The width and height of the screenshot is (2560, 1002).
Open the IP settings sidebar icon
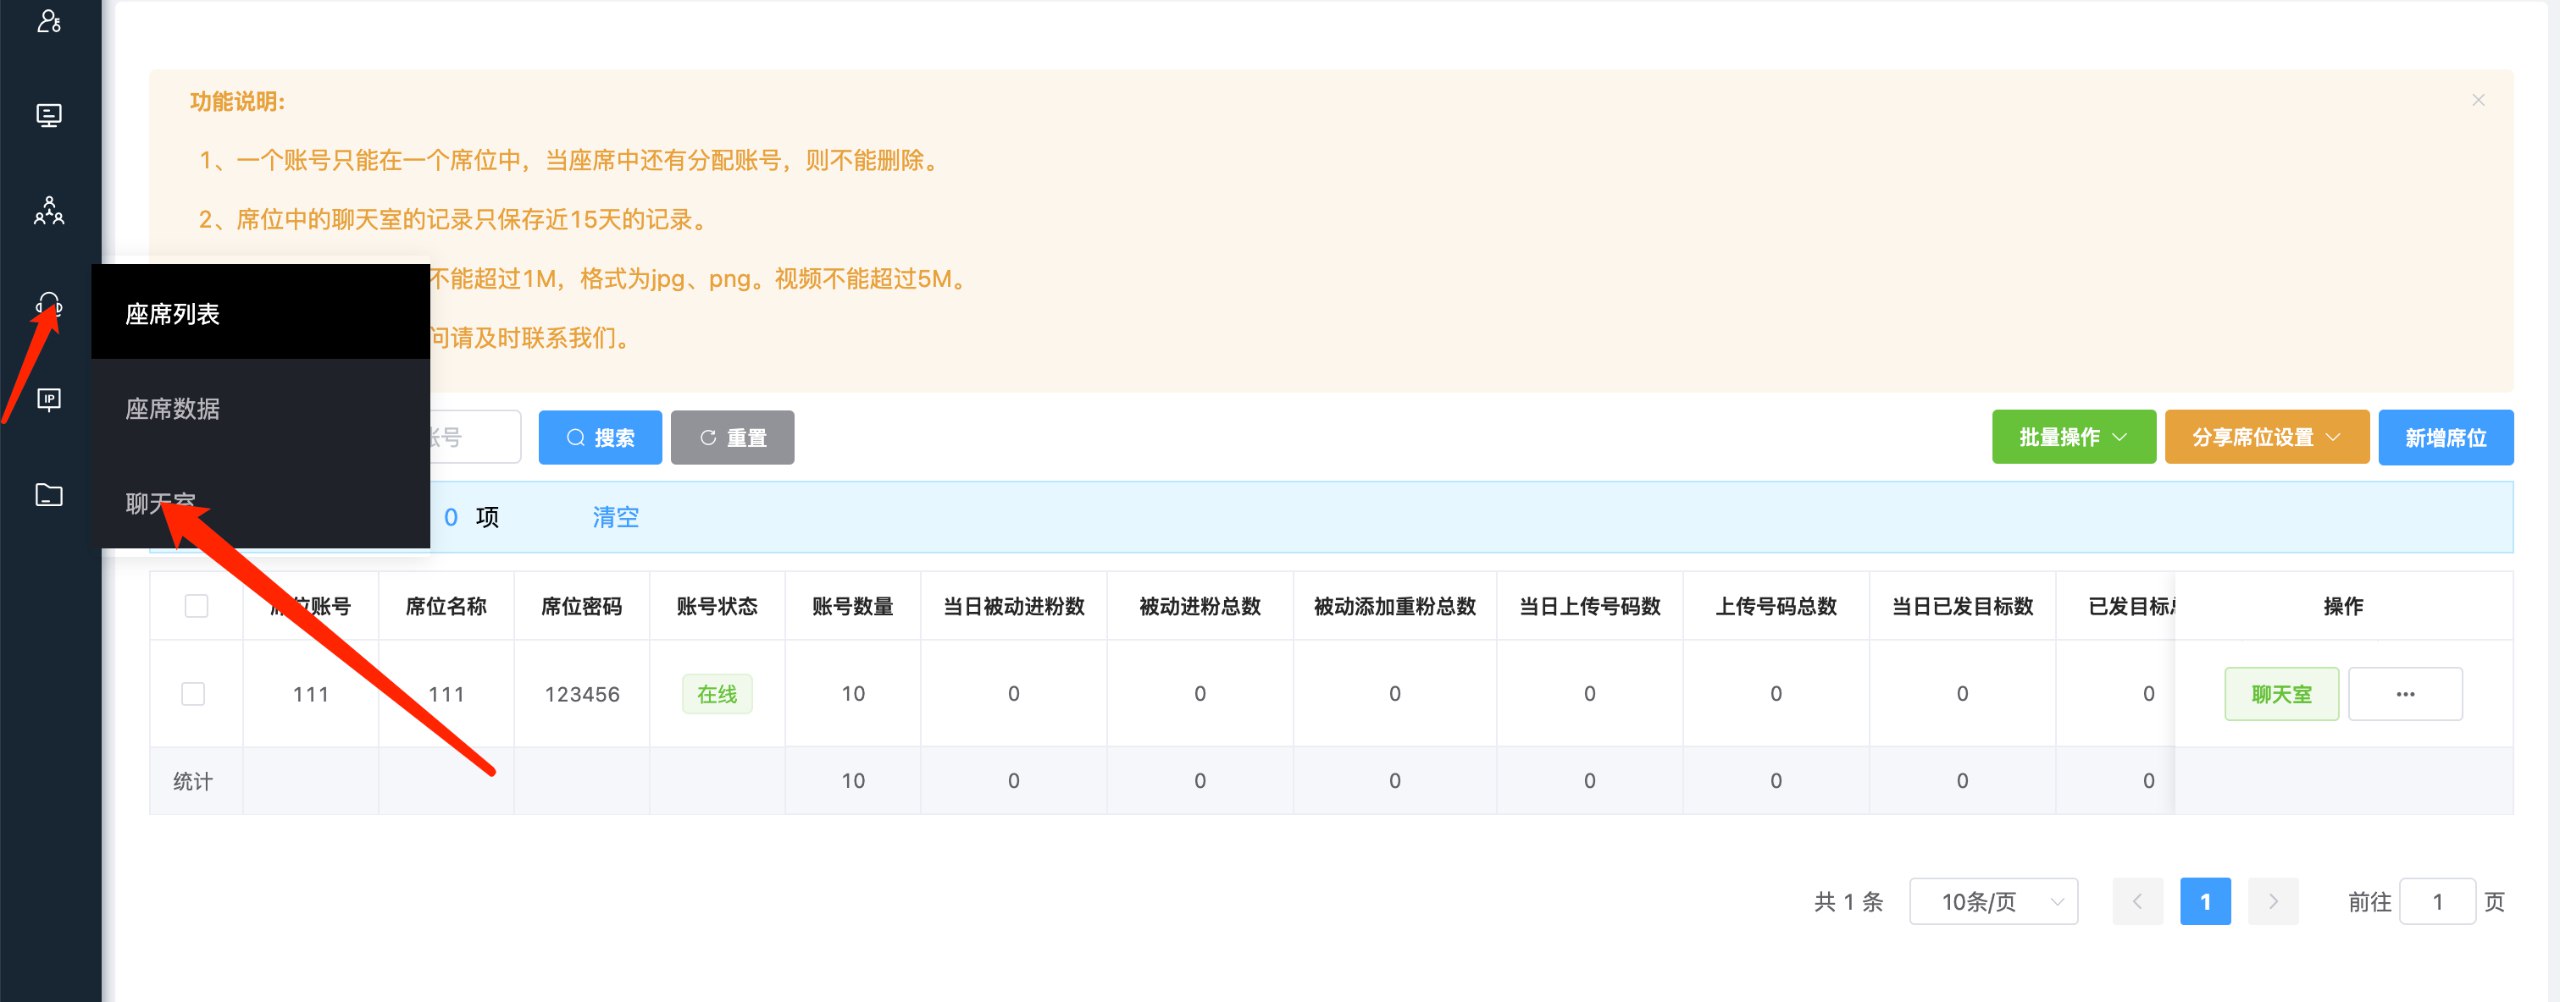coord(49,400)
